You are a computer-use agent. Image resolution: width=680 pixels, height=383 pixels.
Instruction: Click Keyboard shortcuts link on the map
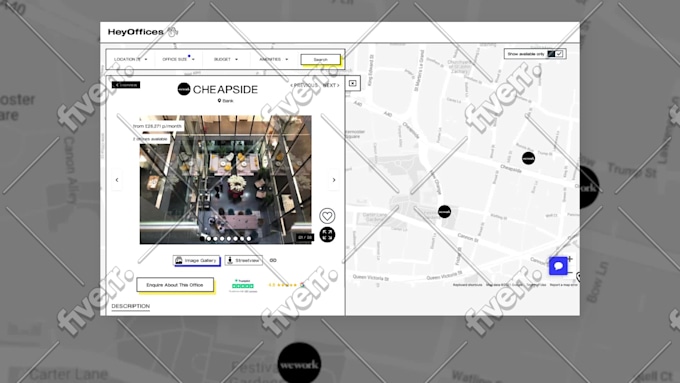click(x=468, y=285)
